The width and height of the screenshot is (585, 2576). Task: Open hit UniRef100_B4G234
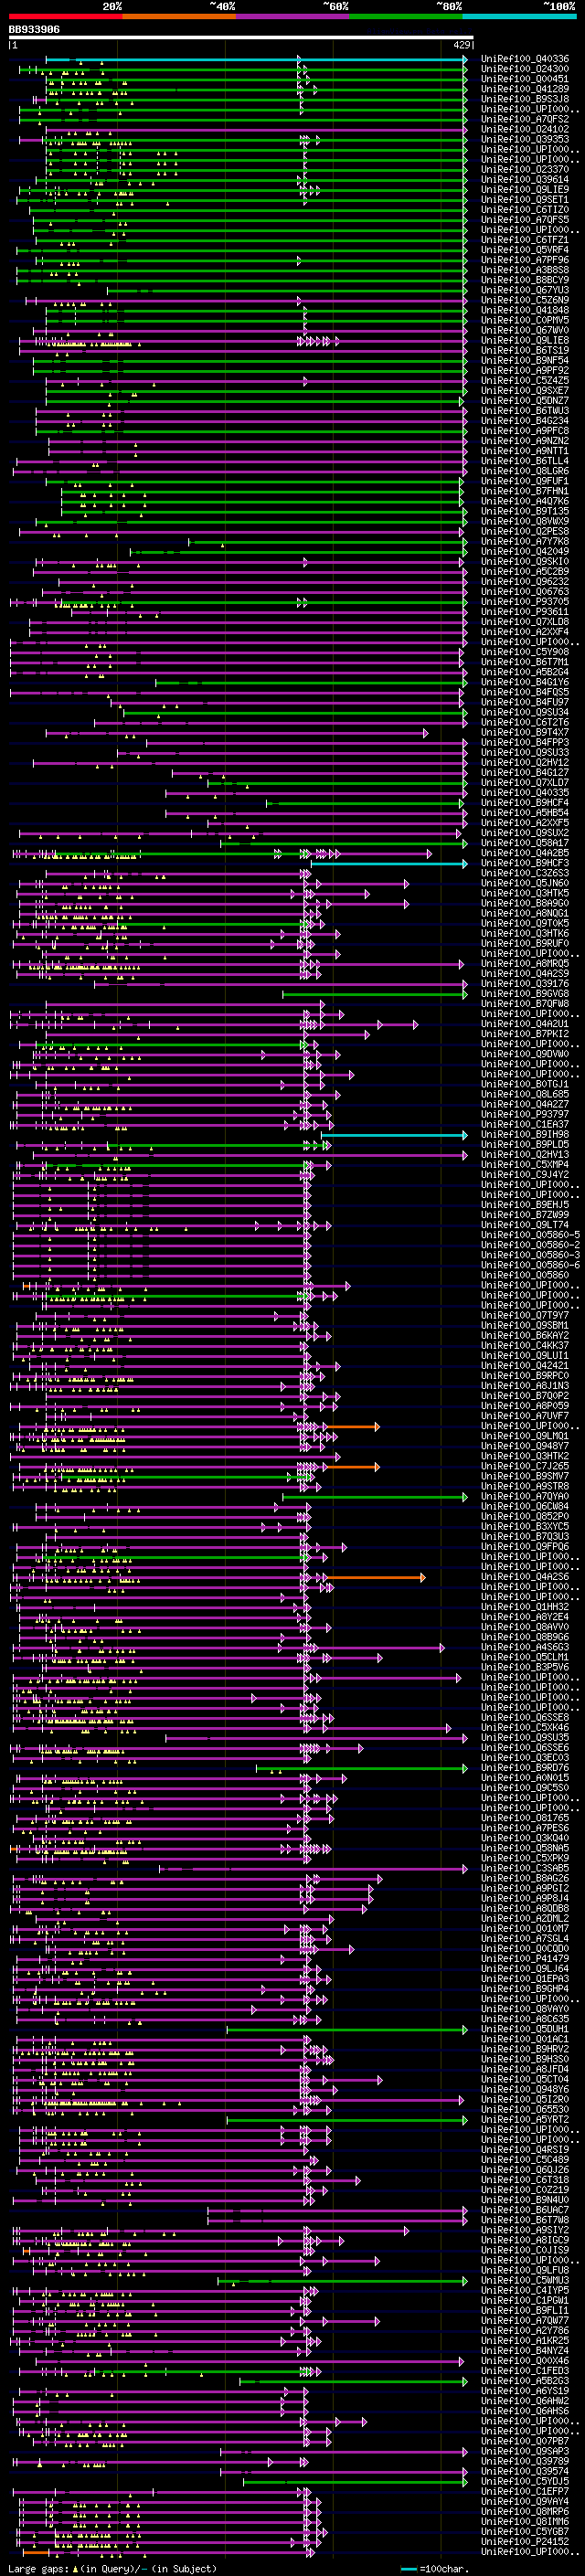[x=524, y=421]
